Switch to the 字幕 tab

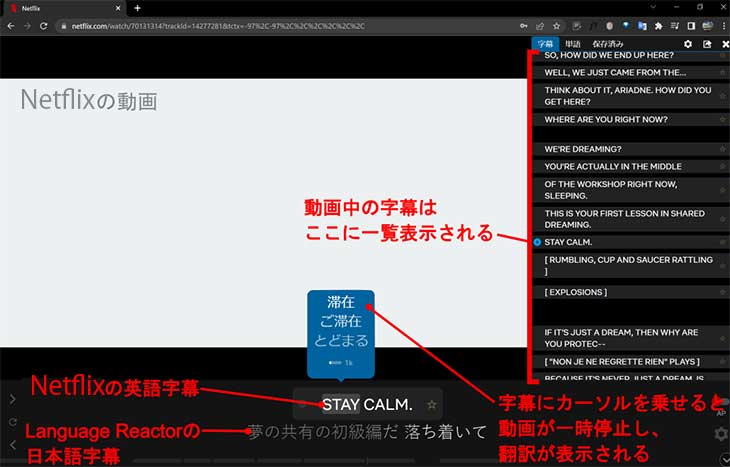(545, 44)
